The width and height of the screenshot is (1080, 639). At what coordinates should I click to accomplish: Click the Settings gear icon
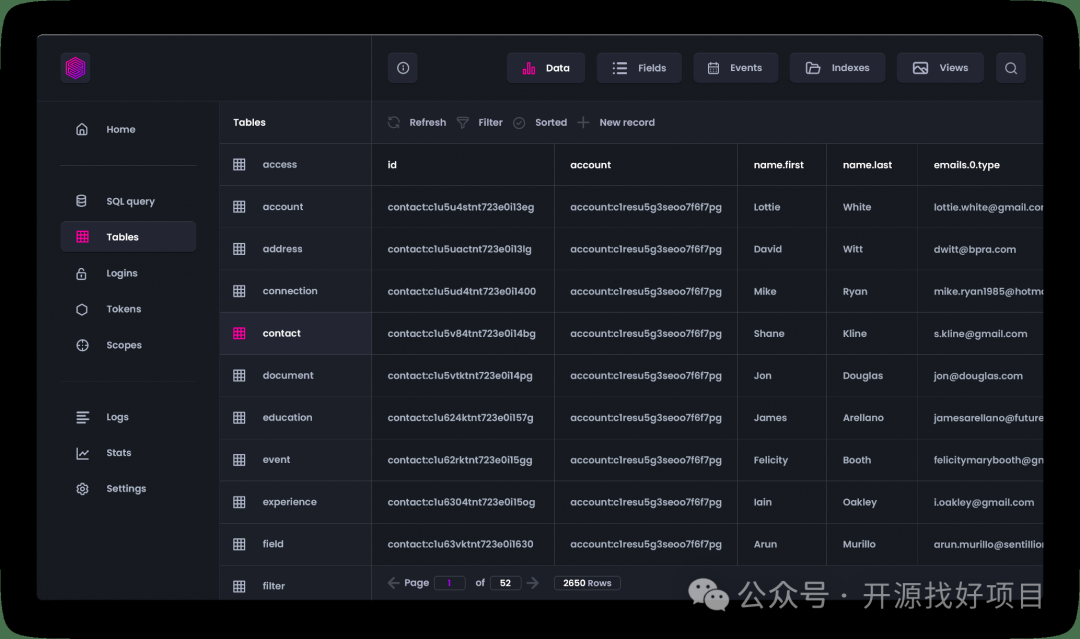82,488
